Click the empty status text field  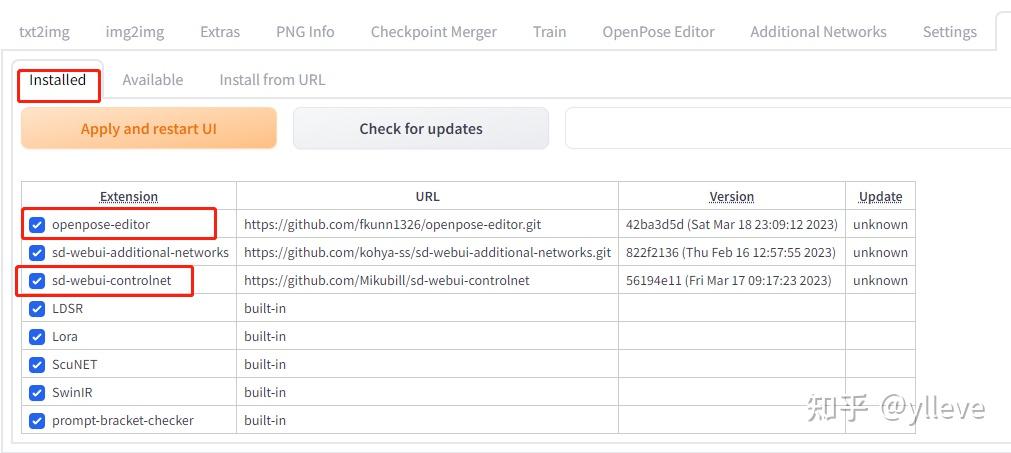click(x=788, y=128)
